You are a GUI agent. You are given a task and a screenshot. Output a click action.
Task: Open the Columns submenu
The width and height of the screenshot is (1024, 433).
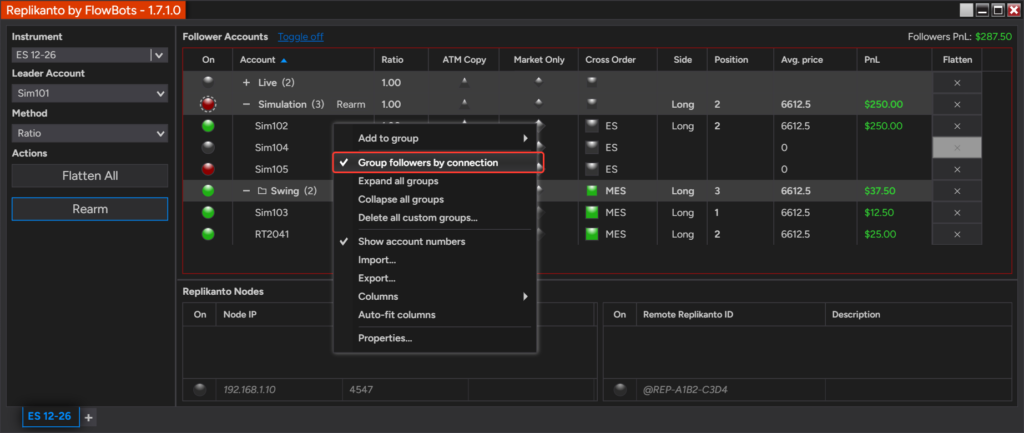coord(438,297)
